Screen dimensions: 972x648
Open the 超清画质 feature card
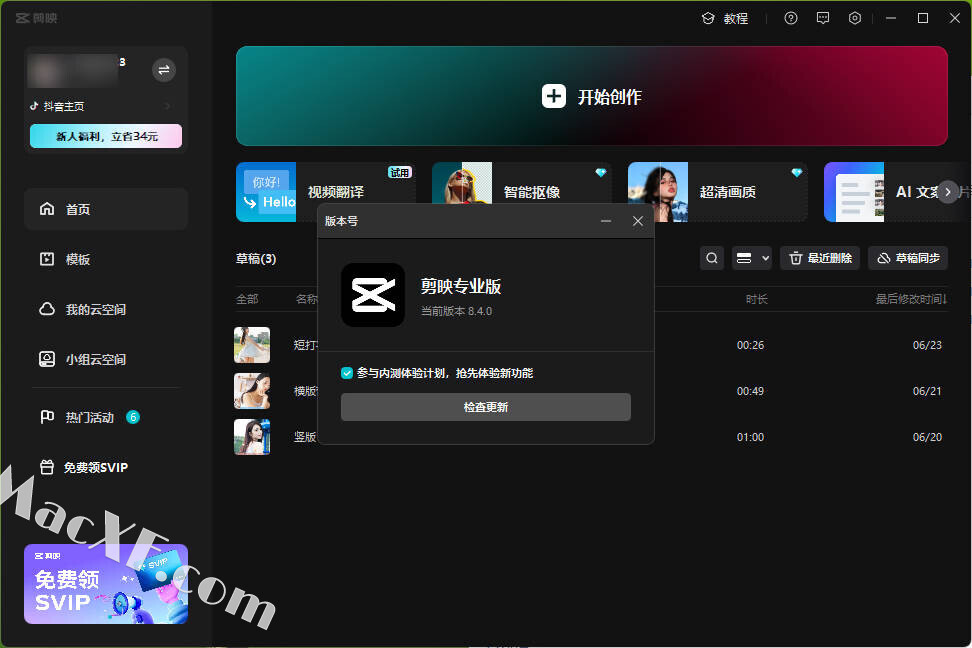717,192
